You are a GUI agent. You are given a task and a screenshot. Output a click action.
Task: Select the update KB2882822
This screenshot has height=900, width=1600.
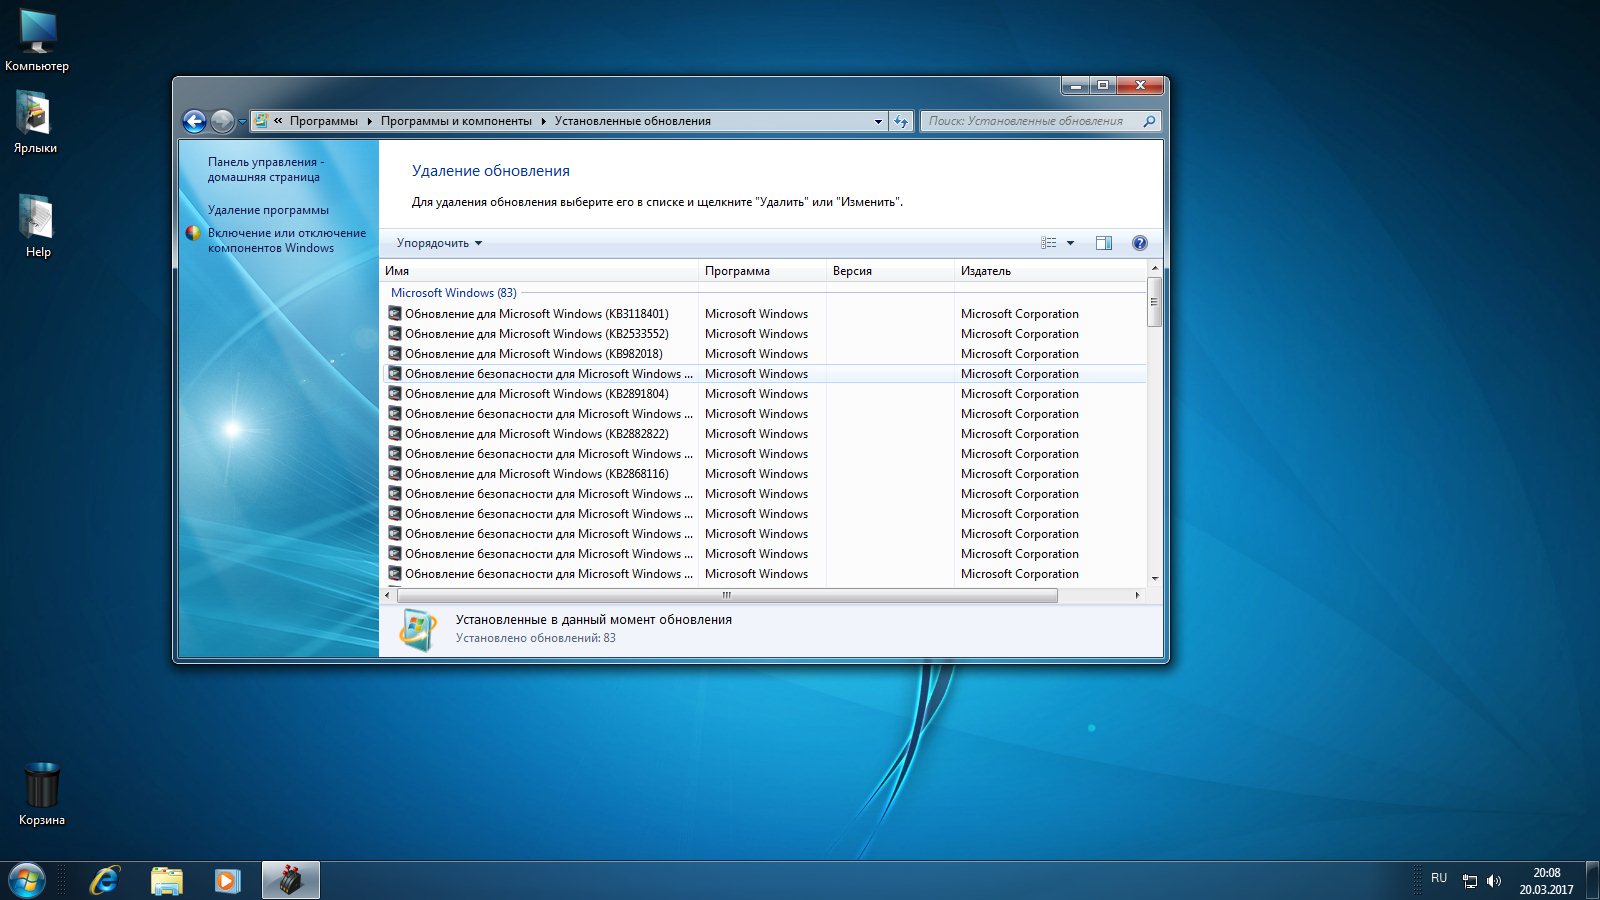764,434
